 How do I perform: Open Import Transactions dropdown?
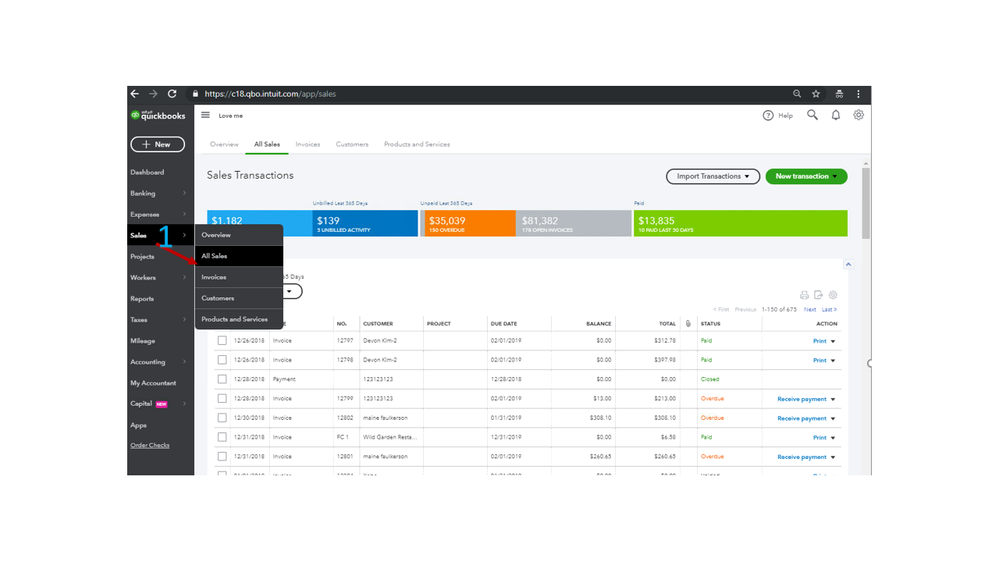pyautogui.click(x=713, y=177)
